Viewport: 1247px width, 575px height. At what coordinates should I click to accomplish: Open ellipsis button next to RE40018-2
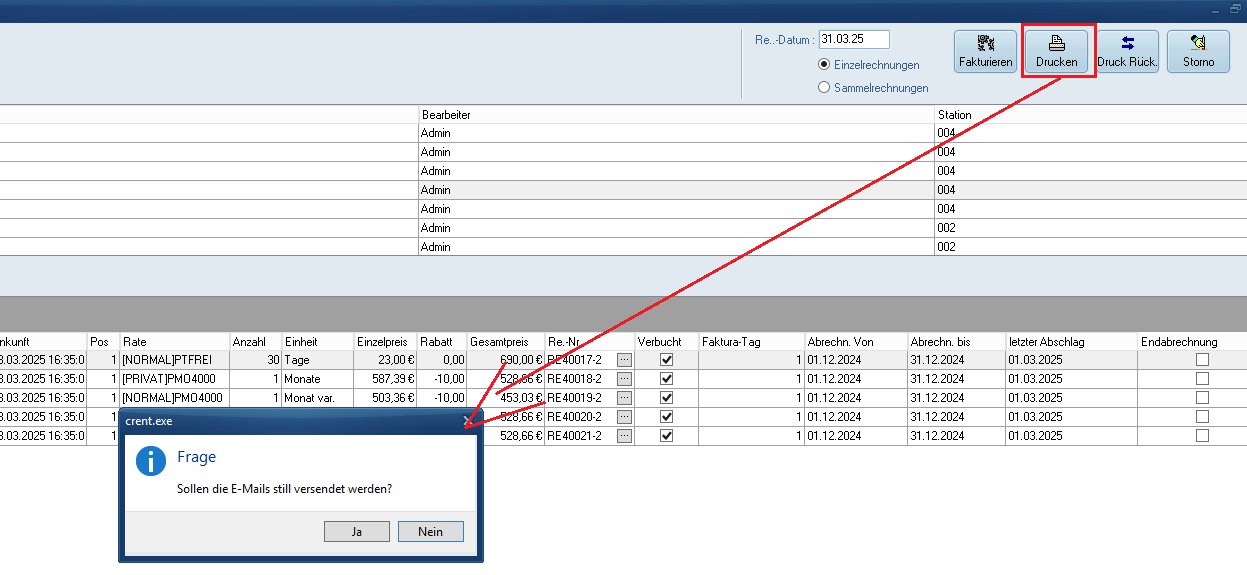click(x=625, y=379)
